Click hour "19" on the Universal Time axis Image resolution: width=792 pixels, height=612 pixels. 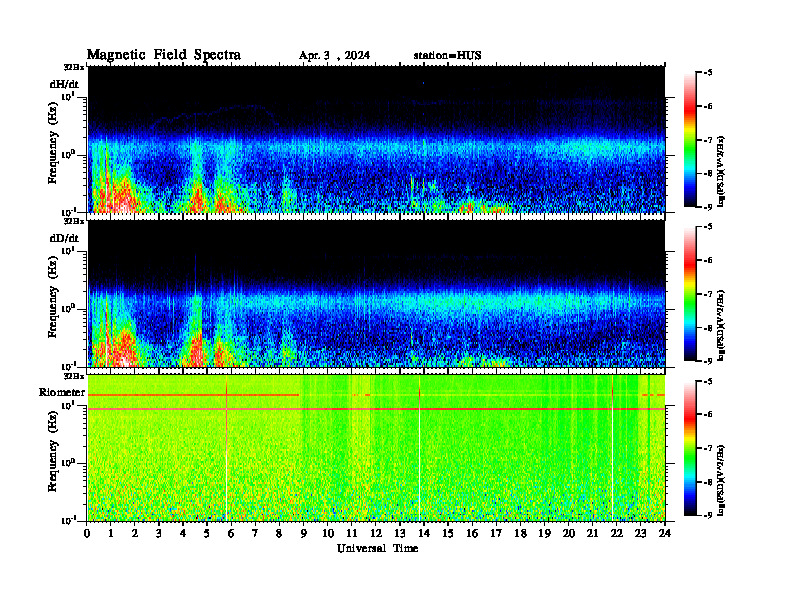(544, 533)
